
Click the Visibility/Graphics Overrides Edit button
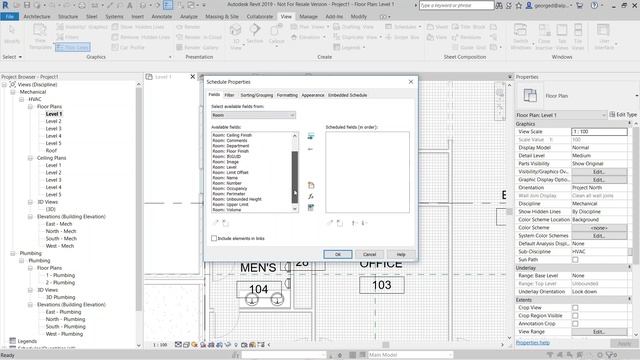point(599,171)
